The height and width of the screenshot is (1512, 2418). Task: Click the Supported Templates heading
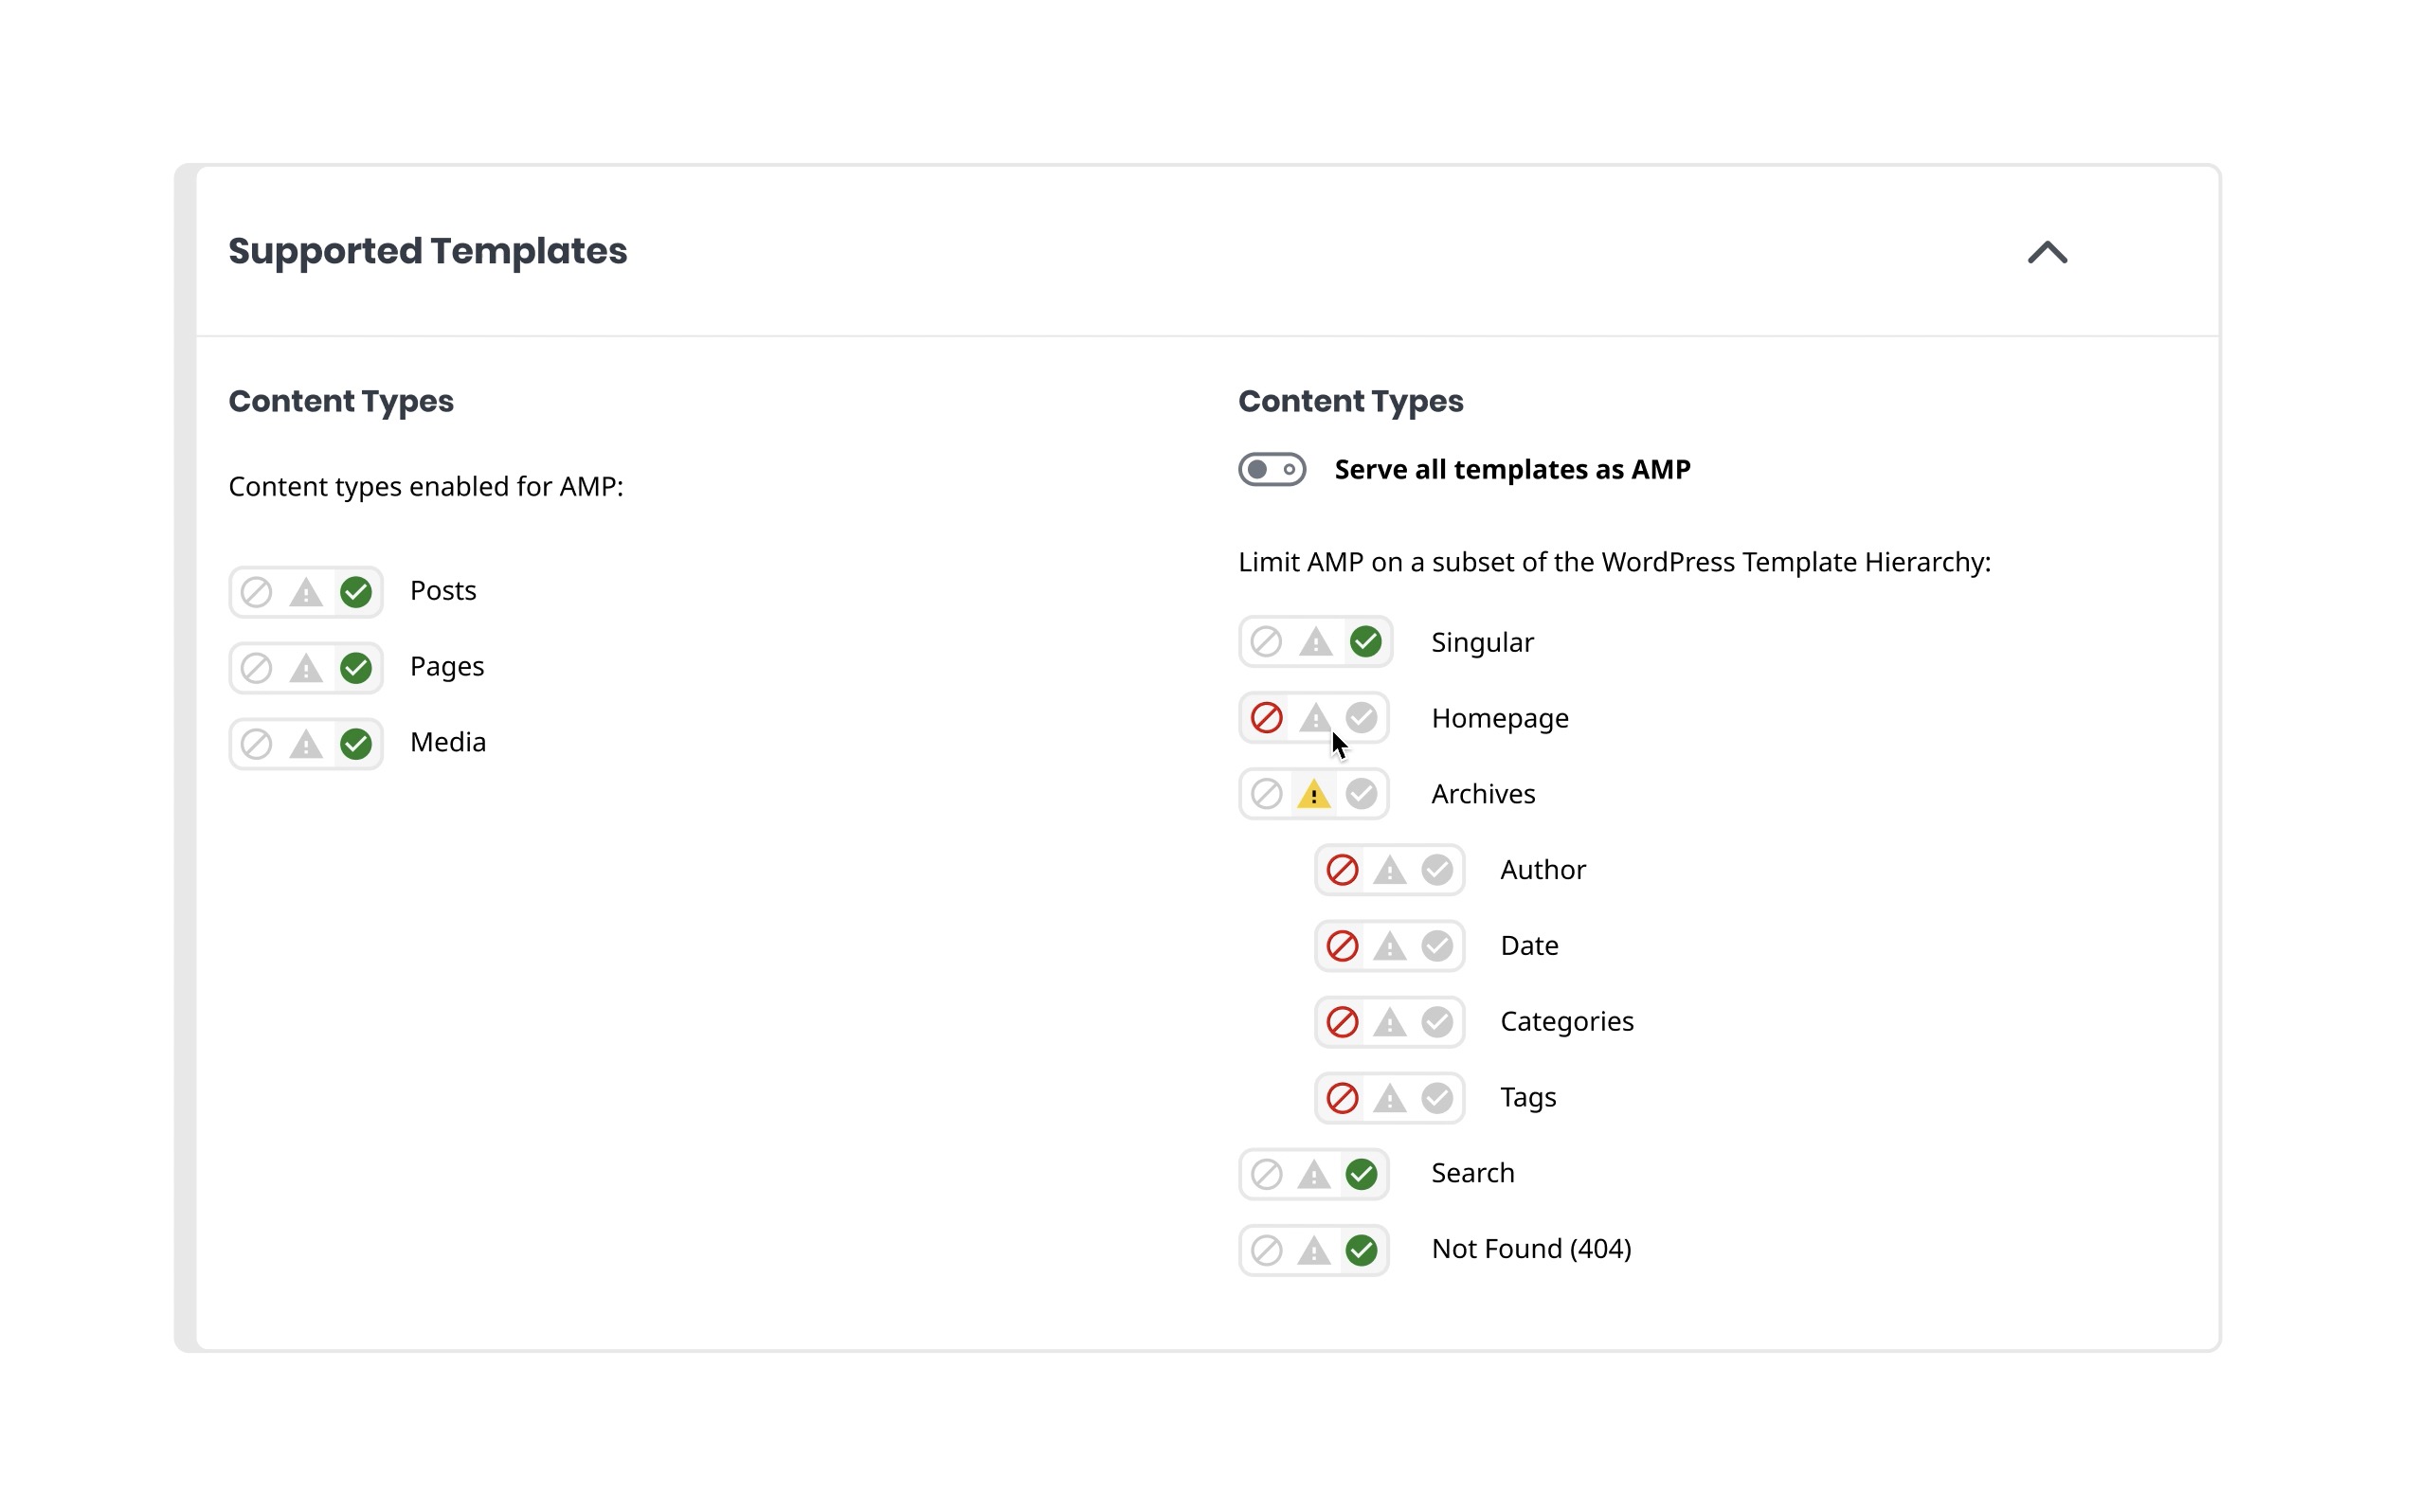[428, 251]
